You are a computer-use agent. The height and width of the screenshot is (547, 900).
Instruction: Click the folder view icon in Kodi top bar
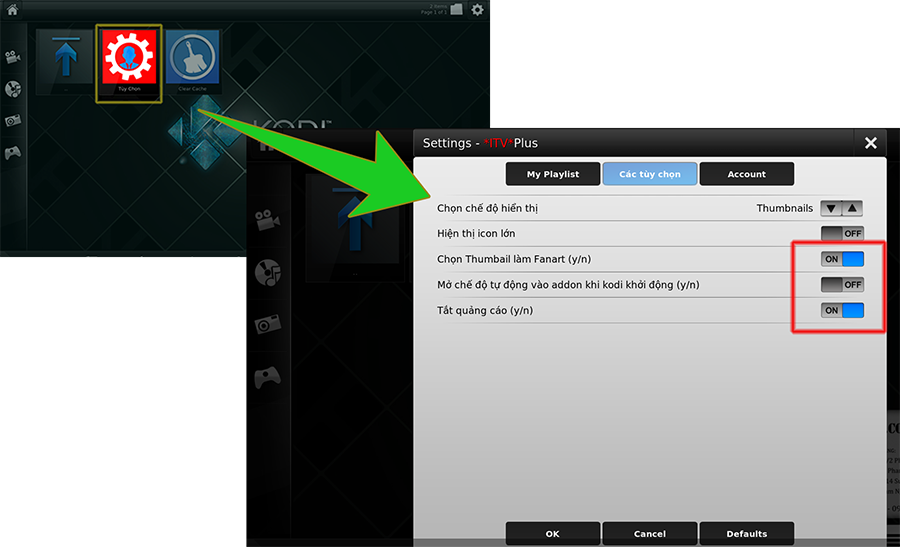(456, 9)
